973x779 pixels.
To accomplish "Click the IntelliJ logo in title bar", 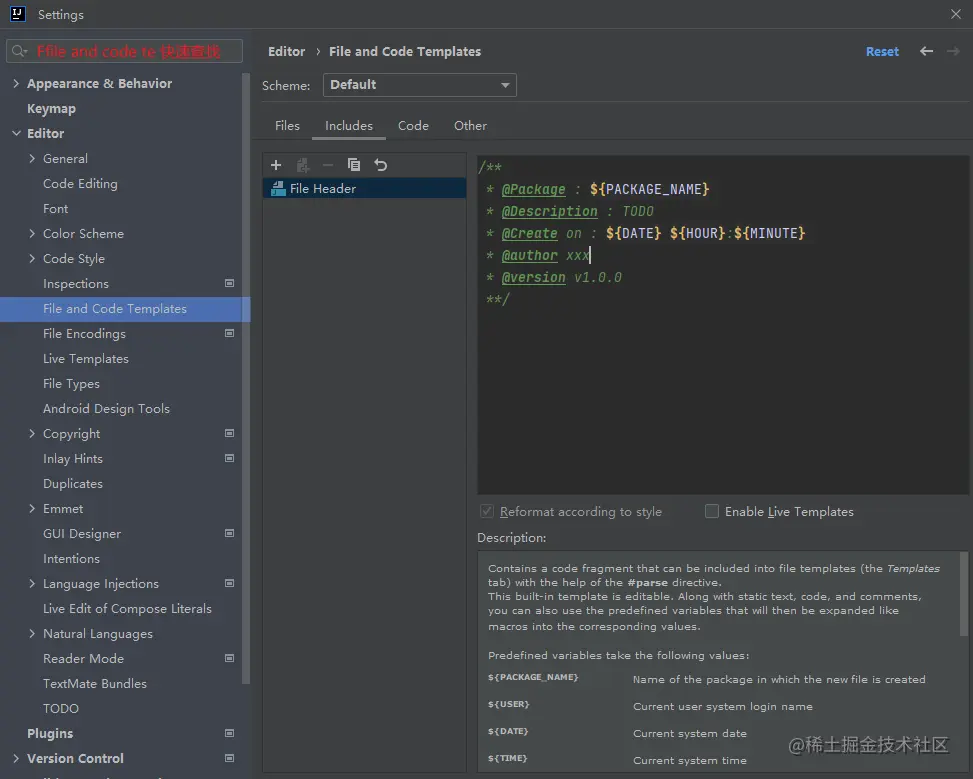I will click(18, 14).
